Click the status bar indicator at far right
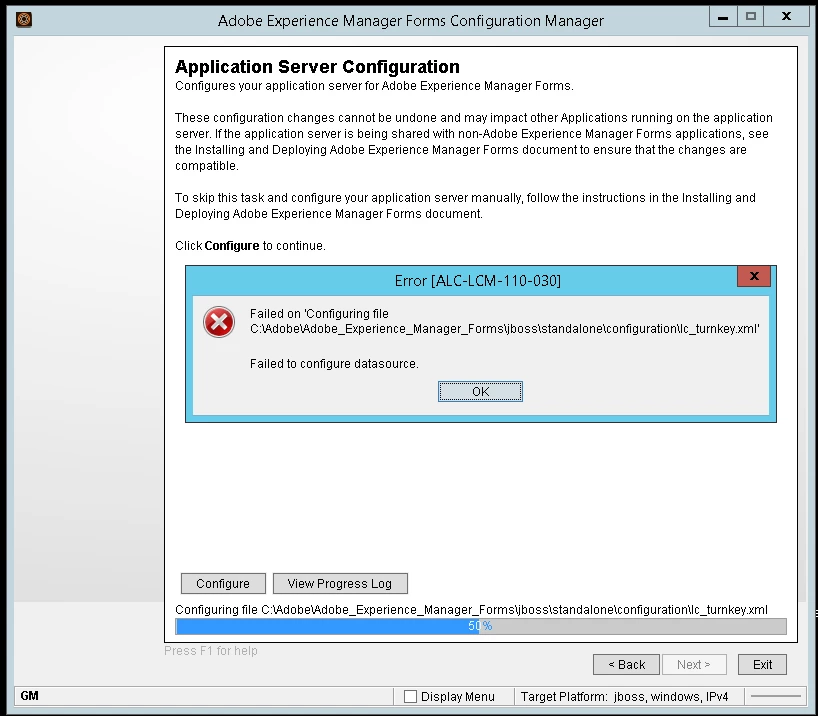 [776, 696]
